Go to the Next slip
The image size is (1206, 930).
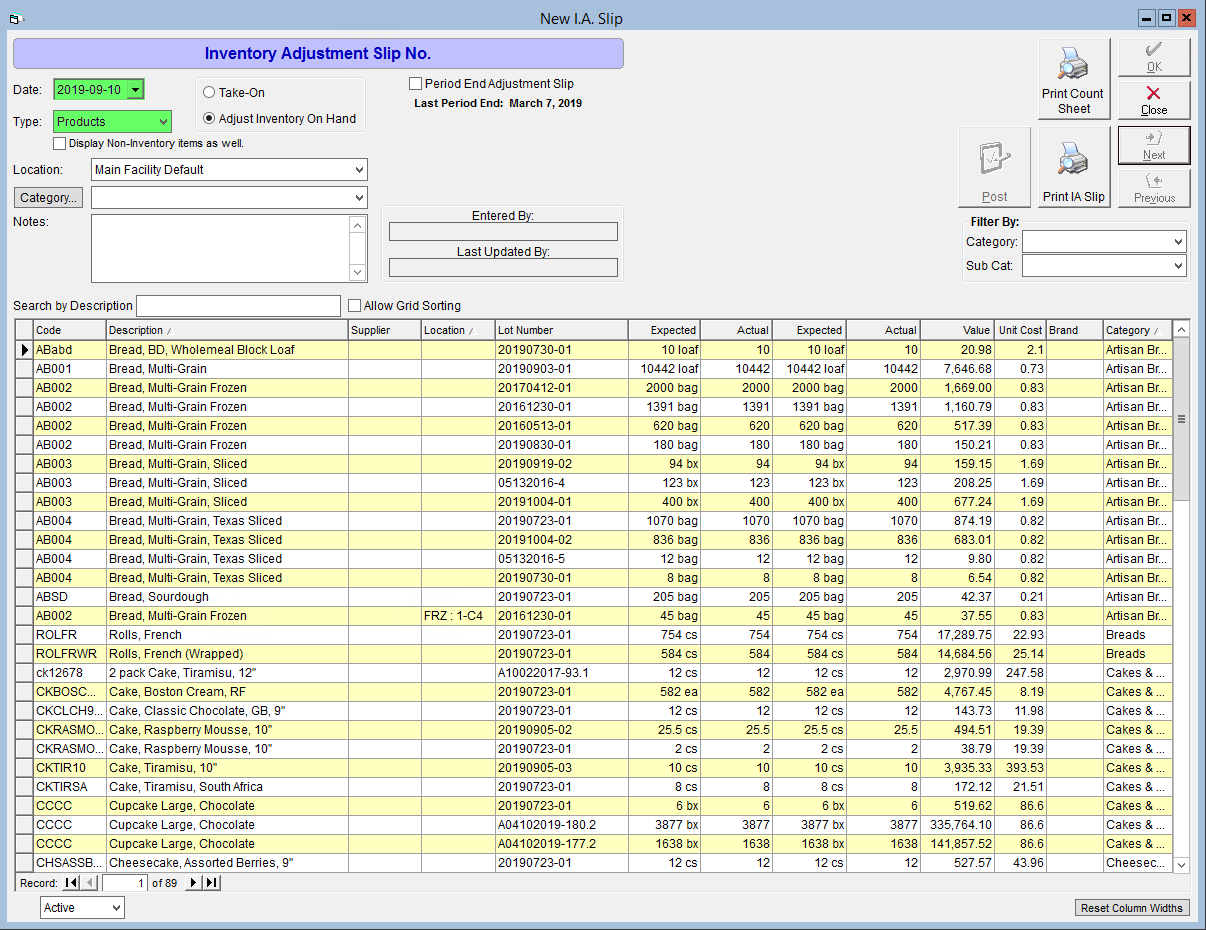point(1154,145)
